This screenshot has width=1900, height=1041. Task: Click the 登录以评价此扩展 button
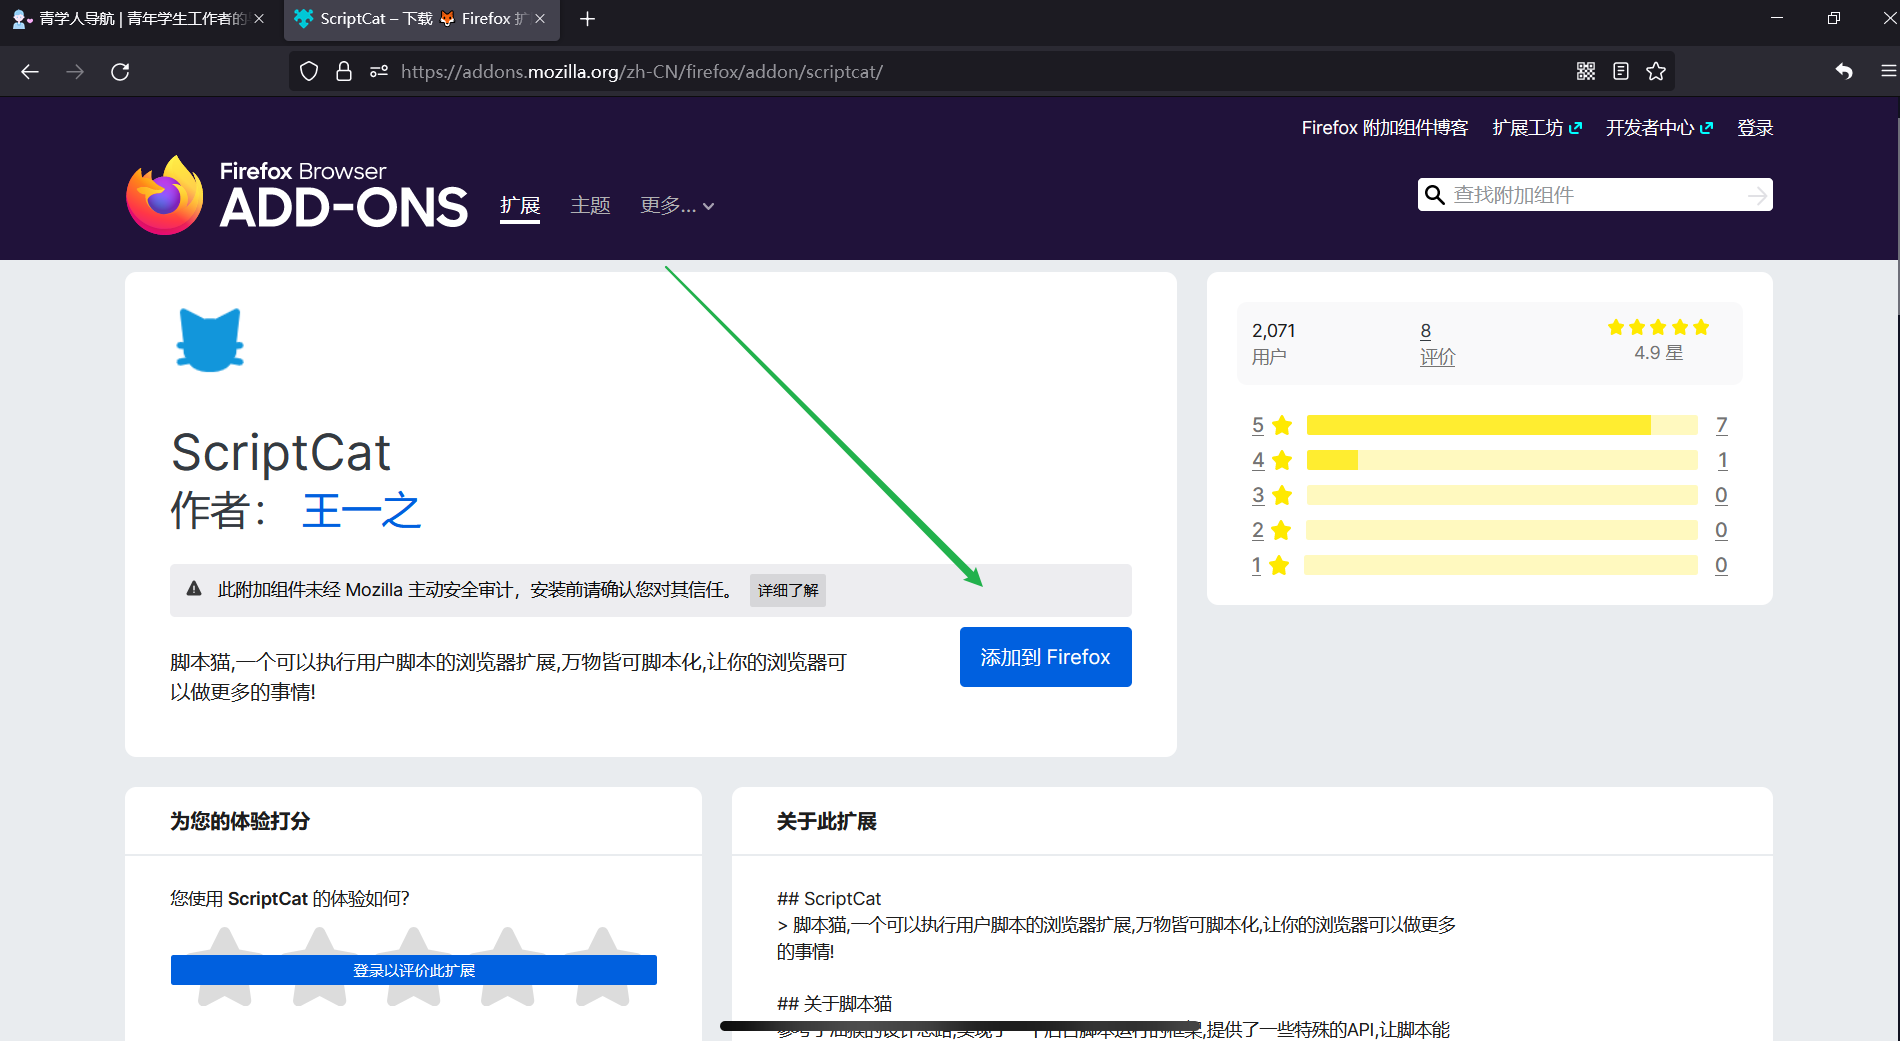413,969
